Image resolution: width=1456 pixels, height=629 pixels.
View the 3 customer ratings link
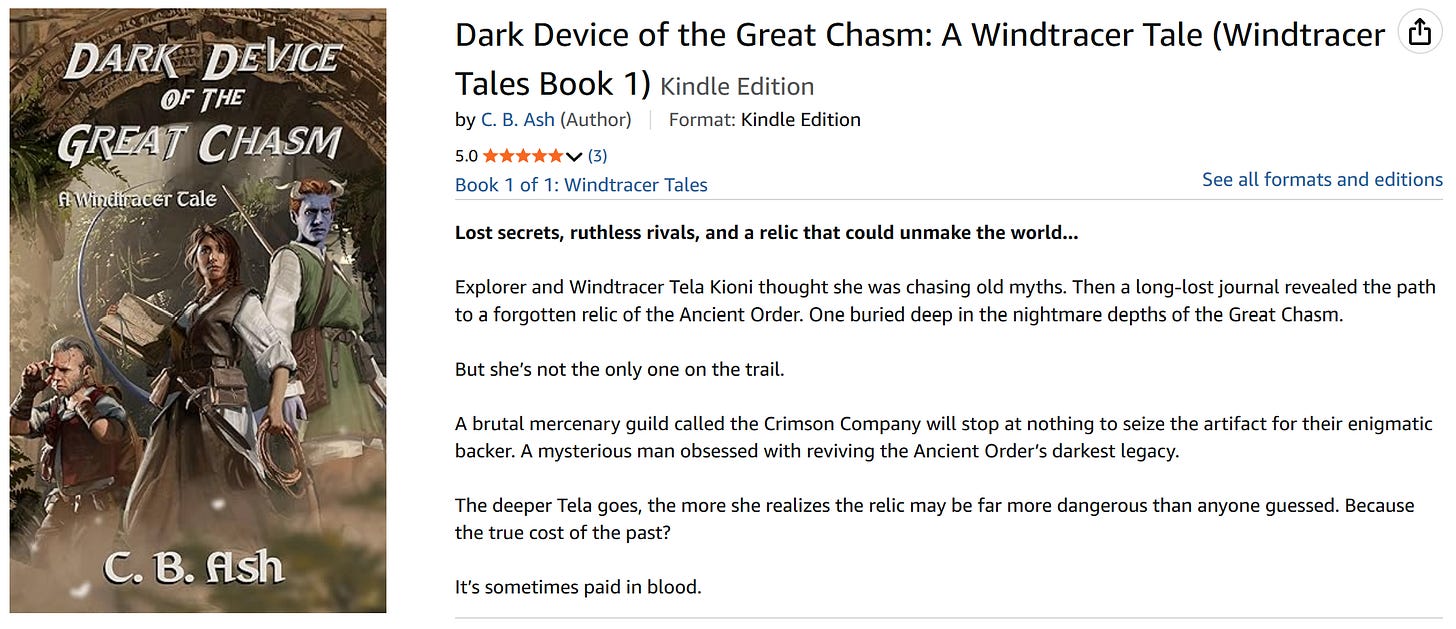tap(597, 155)
